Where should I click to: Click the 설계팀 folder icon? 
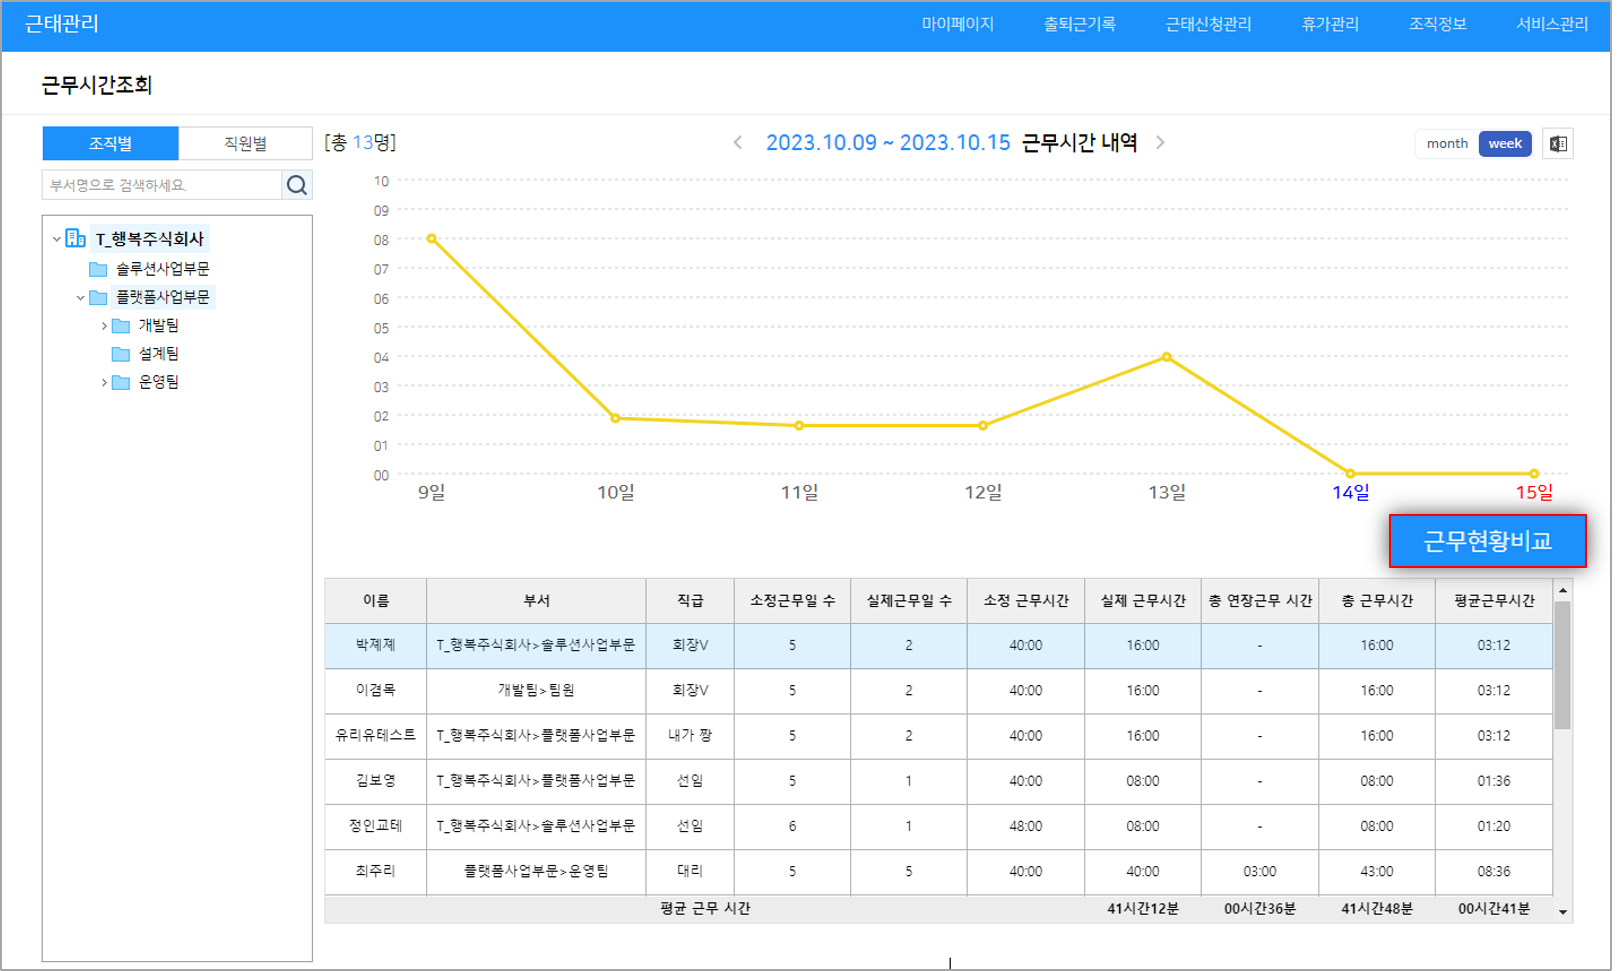point(121,354)
